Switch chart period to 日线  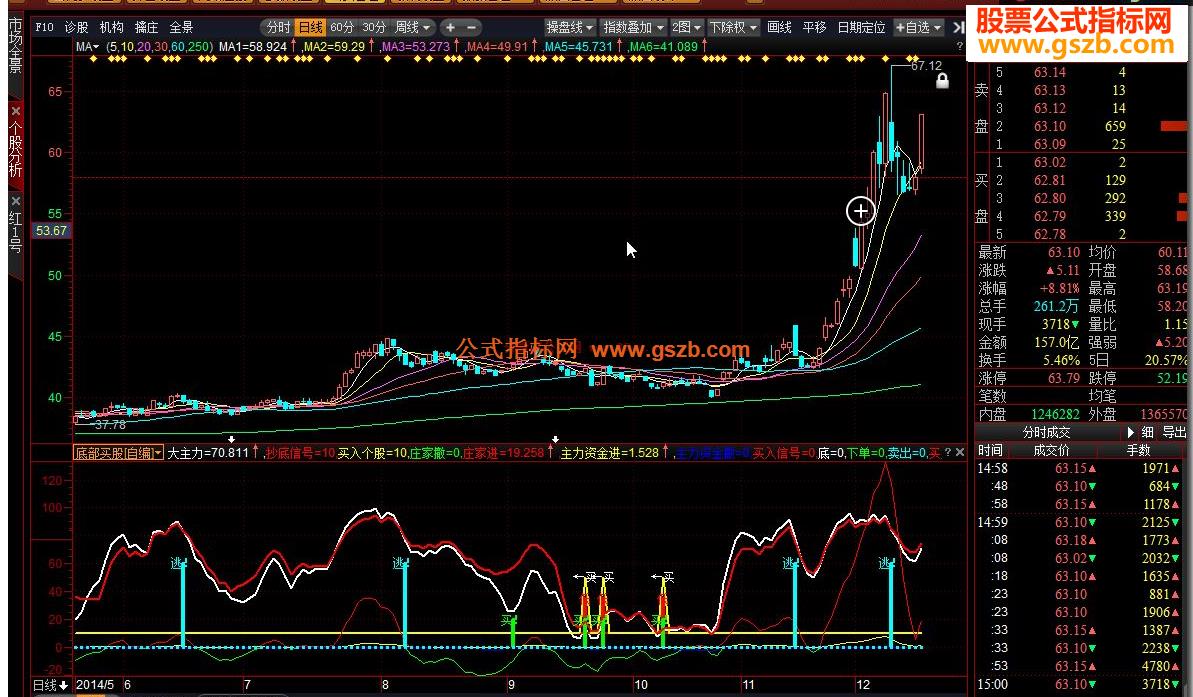(x=310, y=28)
